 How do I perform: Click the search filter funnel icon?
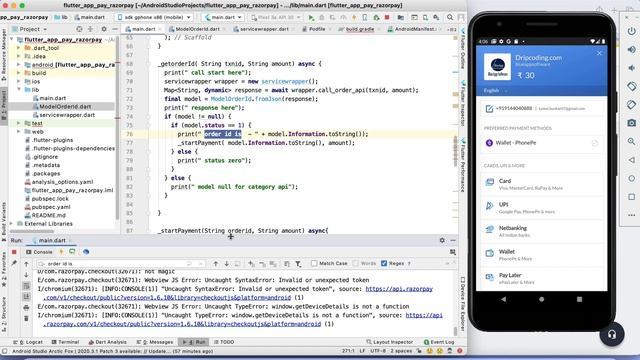298,264
